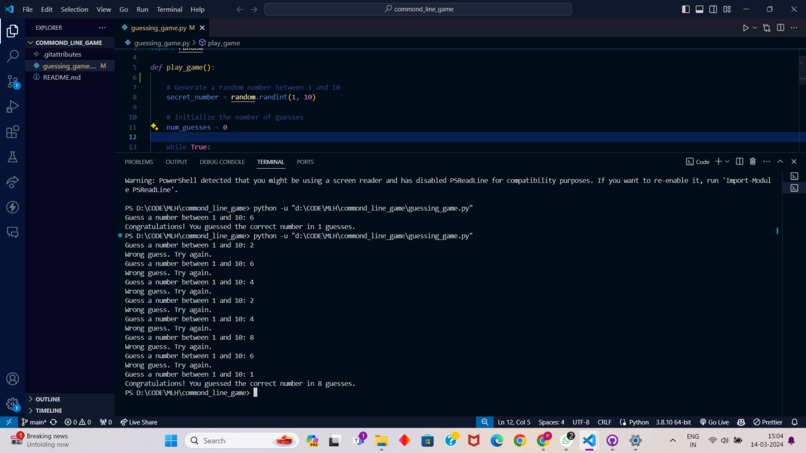Switch to the DEBUG CONSOLE tab

pos(222,161)
